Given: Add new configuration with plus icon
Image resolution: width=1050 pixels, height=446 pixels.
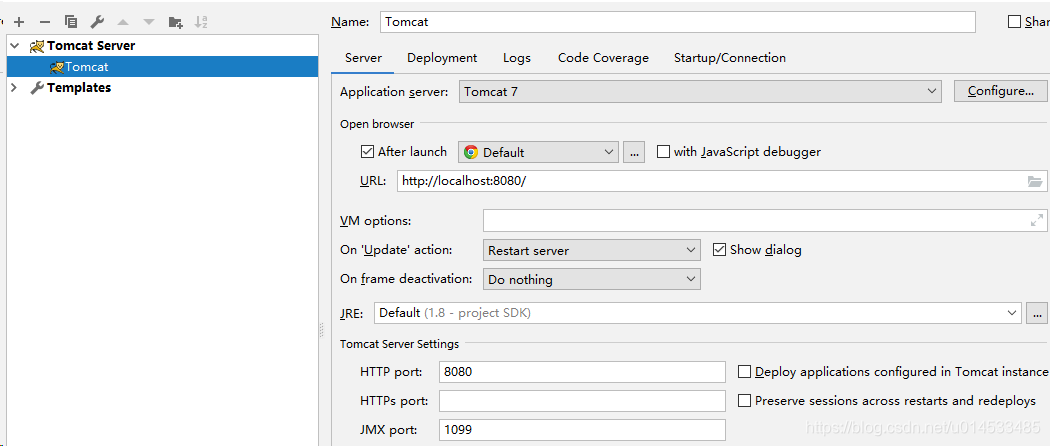Looking at the screenshot, I should 19,22.
